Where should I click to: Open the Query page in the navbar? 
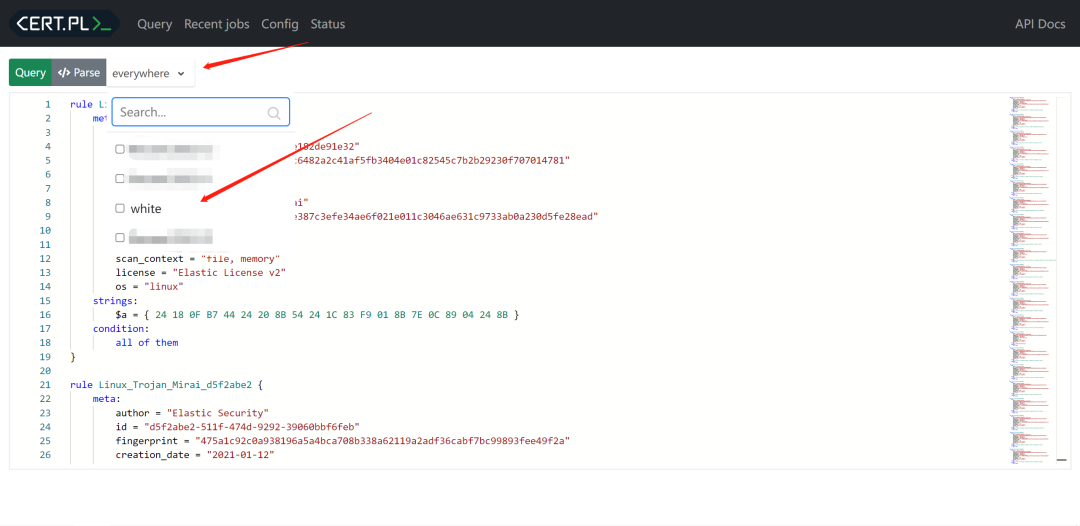click(154, 24)
